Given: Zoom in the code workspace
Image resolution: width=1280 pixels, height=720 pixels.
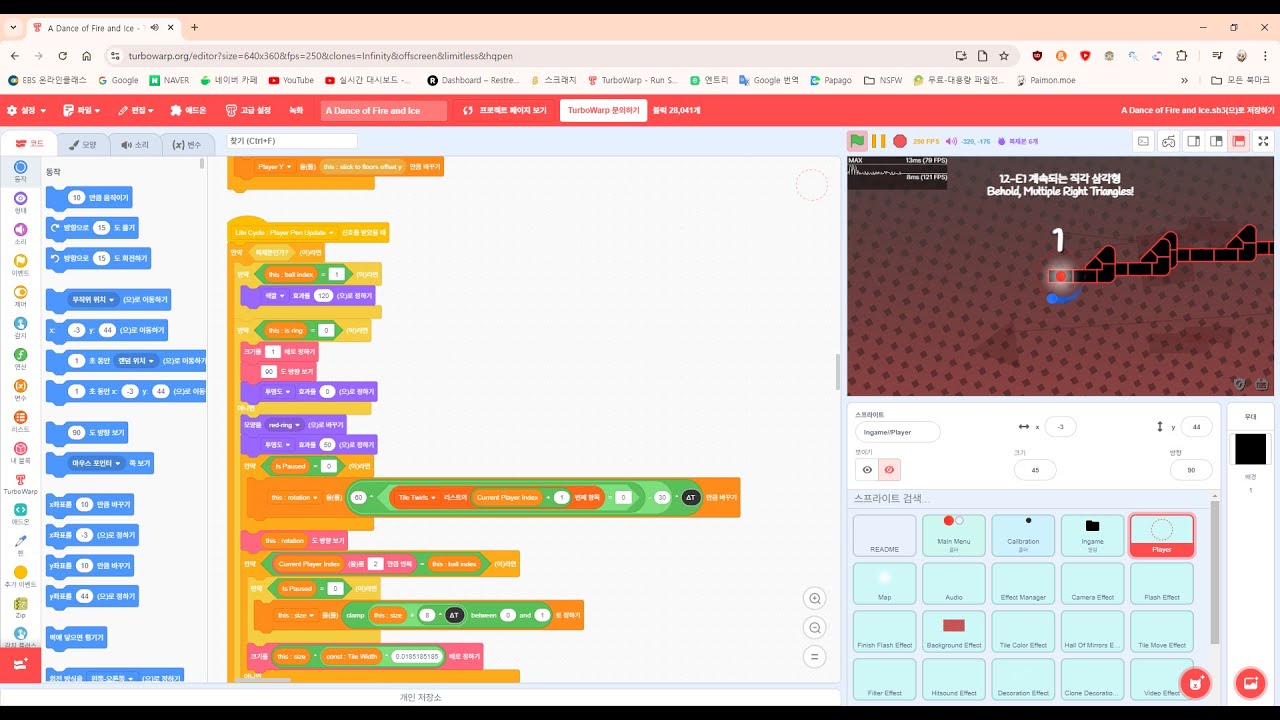Looking at the screenshot, I should pyautogui.click(x=815, y=599).
